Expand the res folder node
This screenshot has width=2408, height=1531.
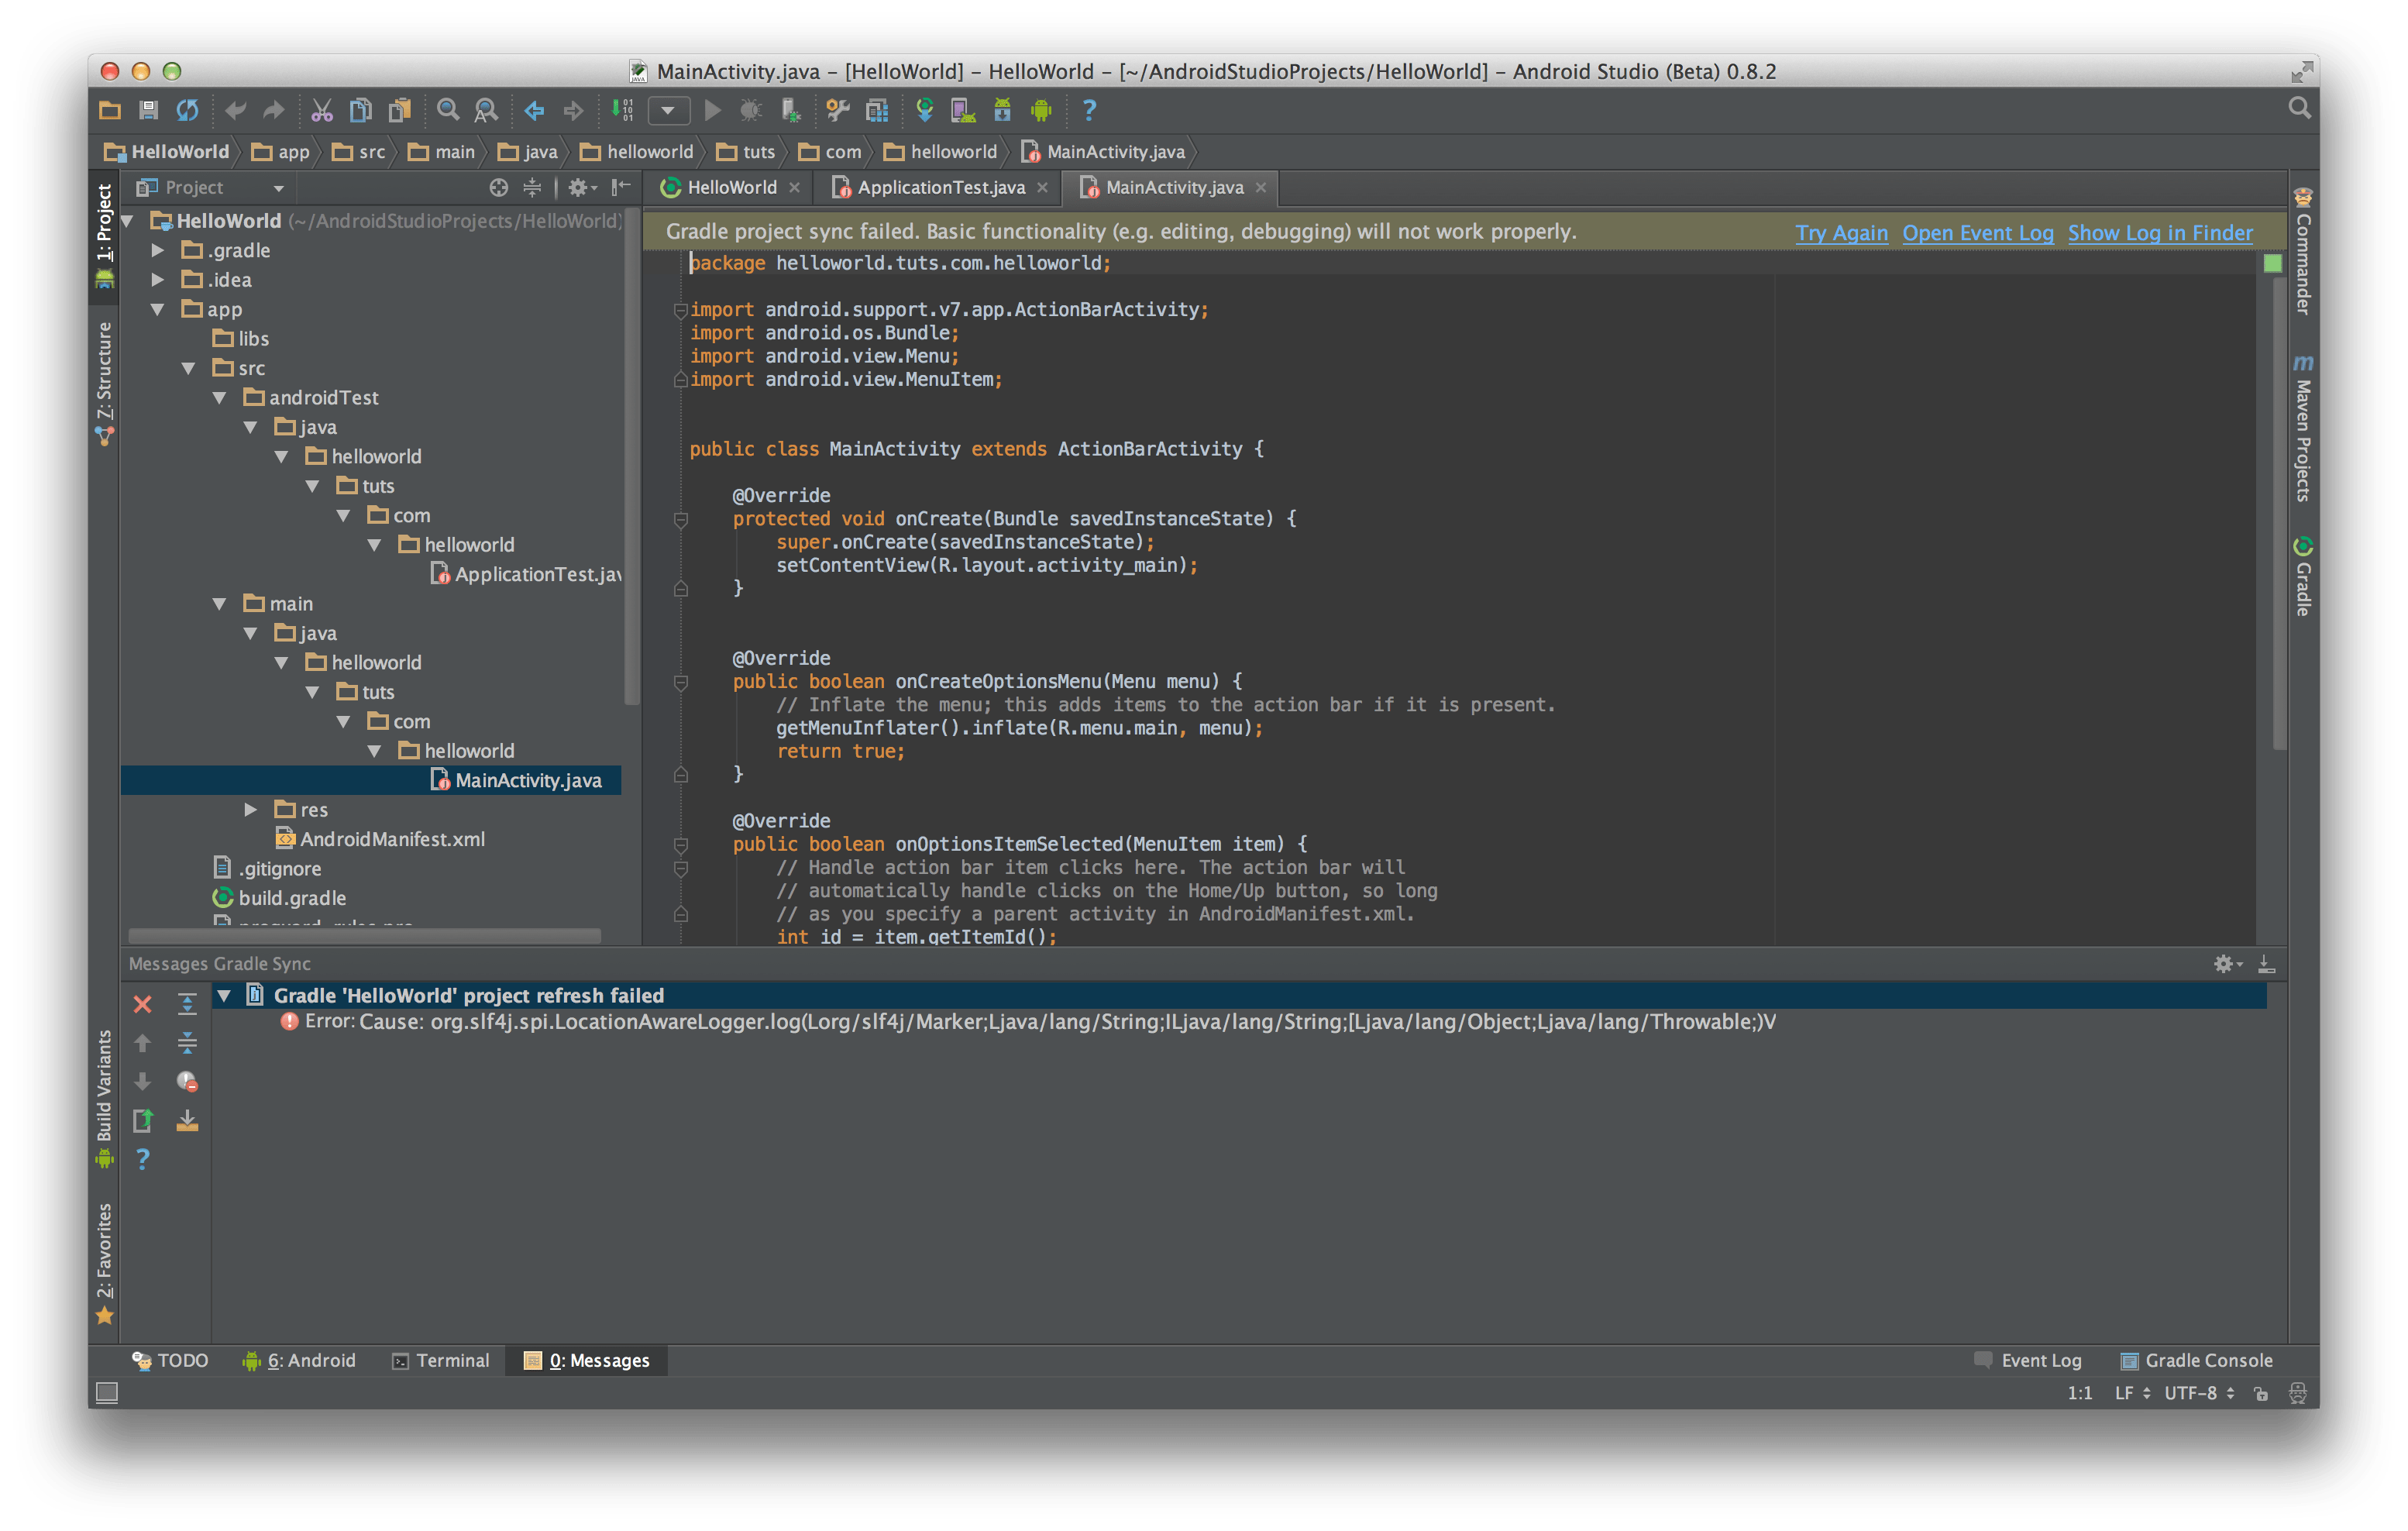[250, 810]
